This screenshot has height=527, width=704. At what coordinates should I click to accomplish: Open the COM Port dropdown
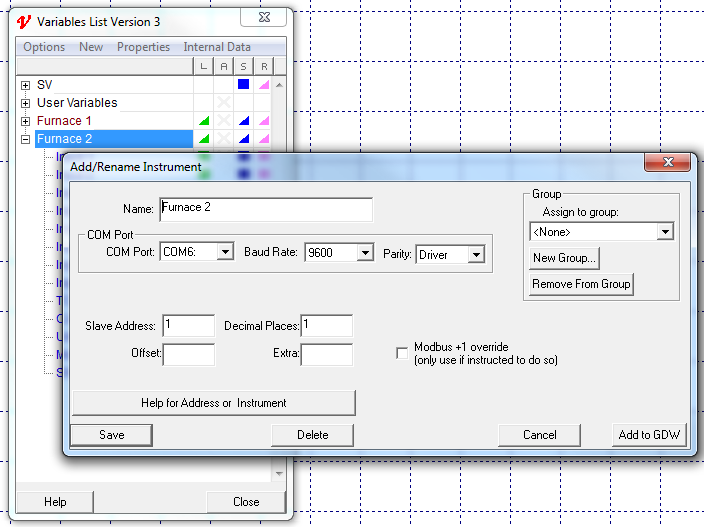[225, 253]
